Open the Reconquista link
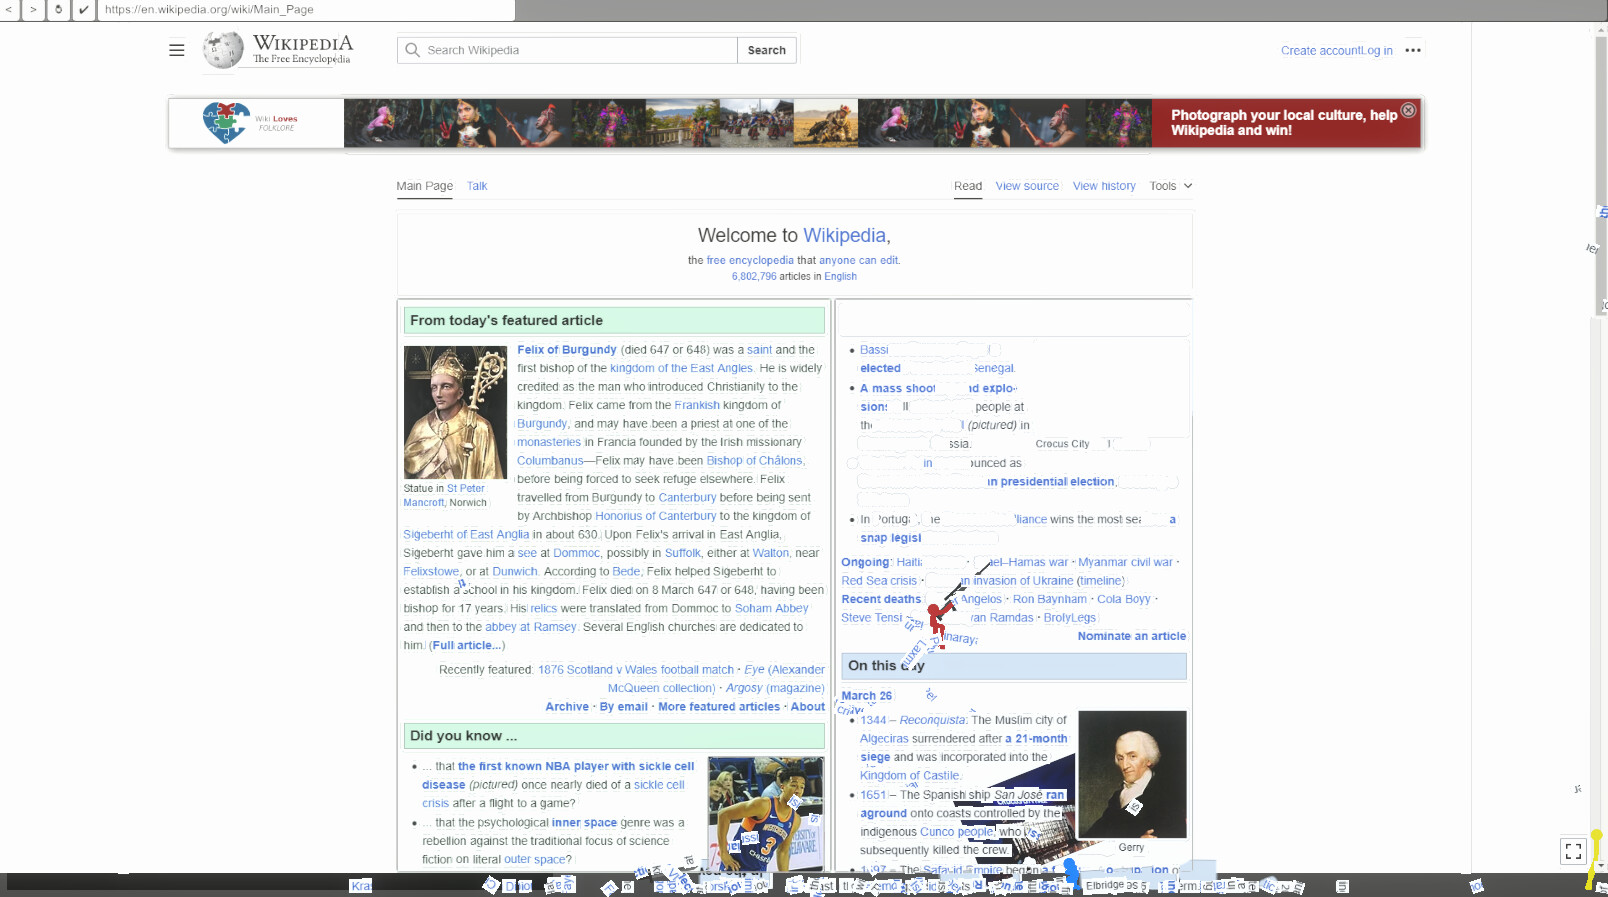Screen dimensions: 1608x897 pos(932,720)
